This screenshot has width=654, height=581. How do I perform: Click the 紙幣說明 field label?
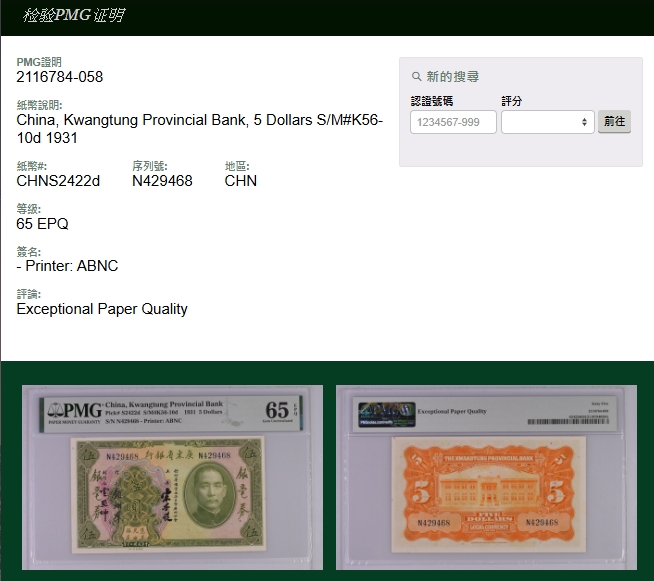click(39, 105)
